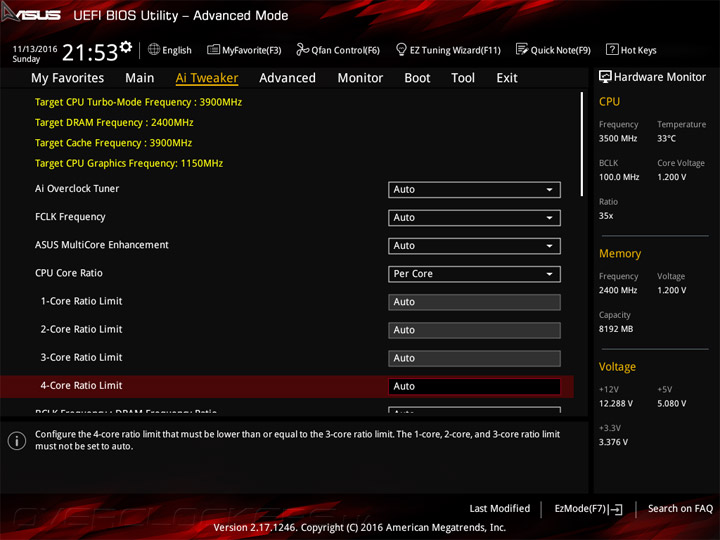Launch EZ Tuning Wizard lightbulb icon
The width and height of the screenshot is (720, 540).
[401, 49]
